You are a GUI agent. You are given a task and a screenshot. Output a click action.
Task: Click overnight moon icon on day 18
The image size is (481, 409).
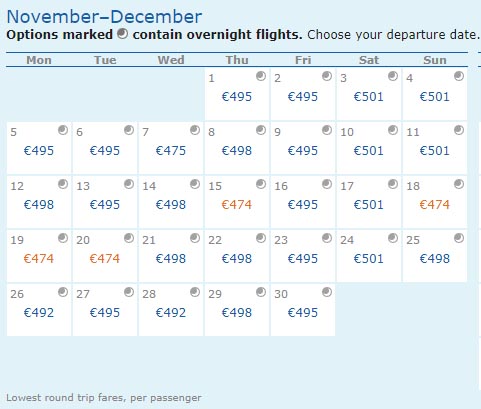click(459, 184)
